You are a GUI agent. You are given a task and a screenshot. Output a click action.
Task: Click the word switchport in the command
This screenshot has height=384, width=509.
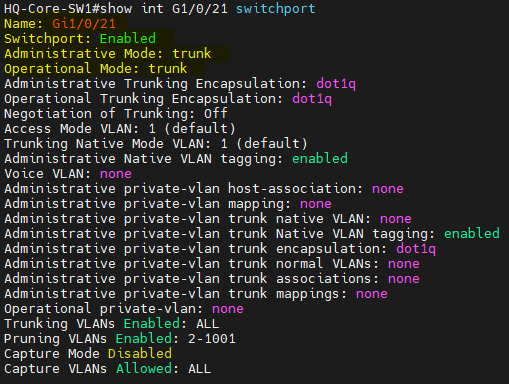[x=275, y=9]
